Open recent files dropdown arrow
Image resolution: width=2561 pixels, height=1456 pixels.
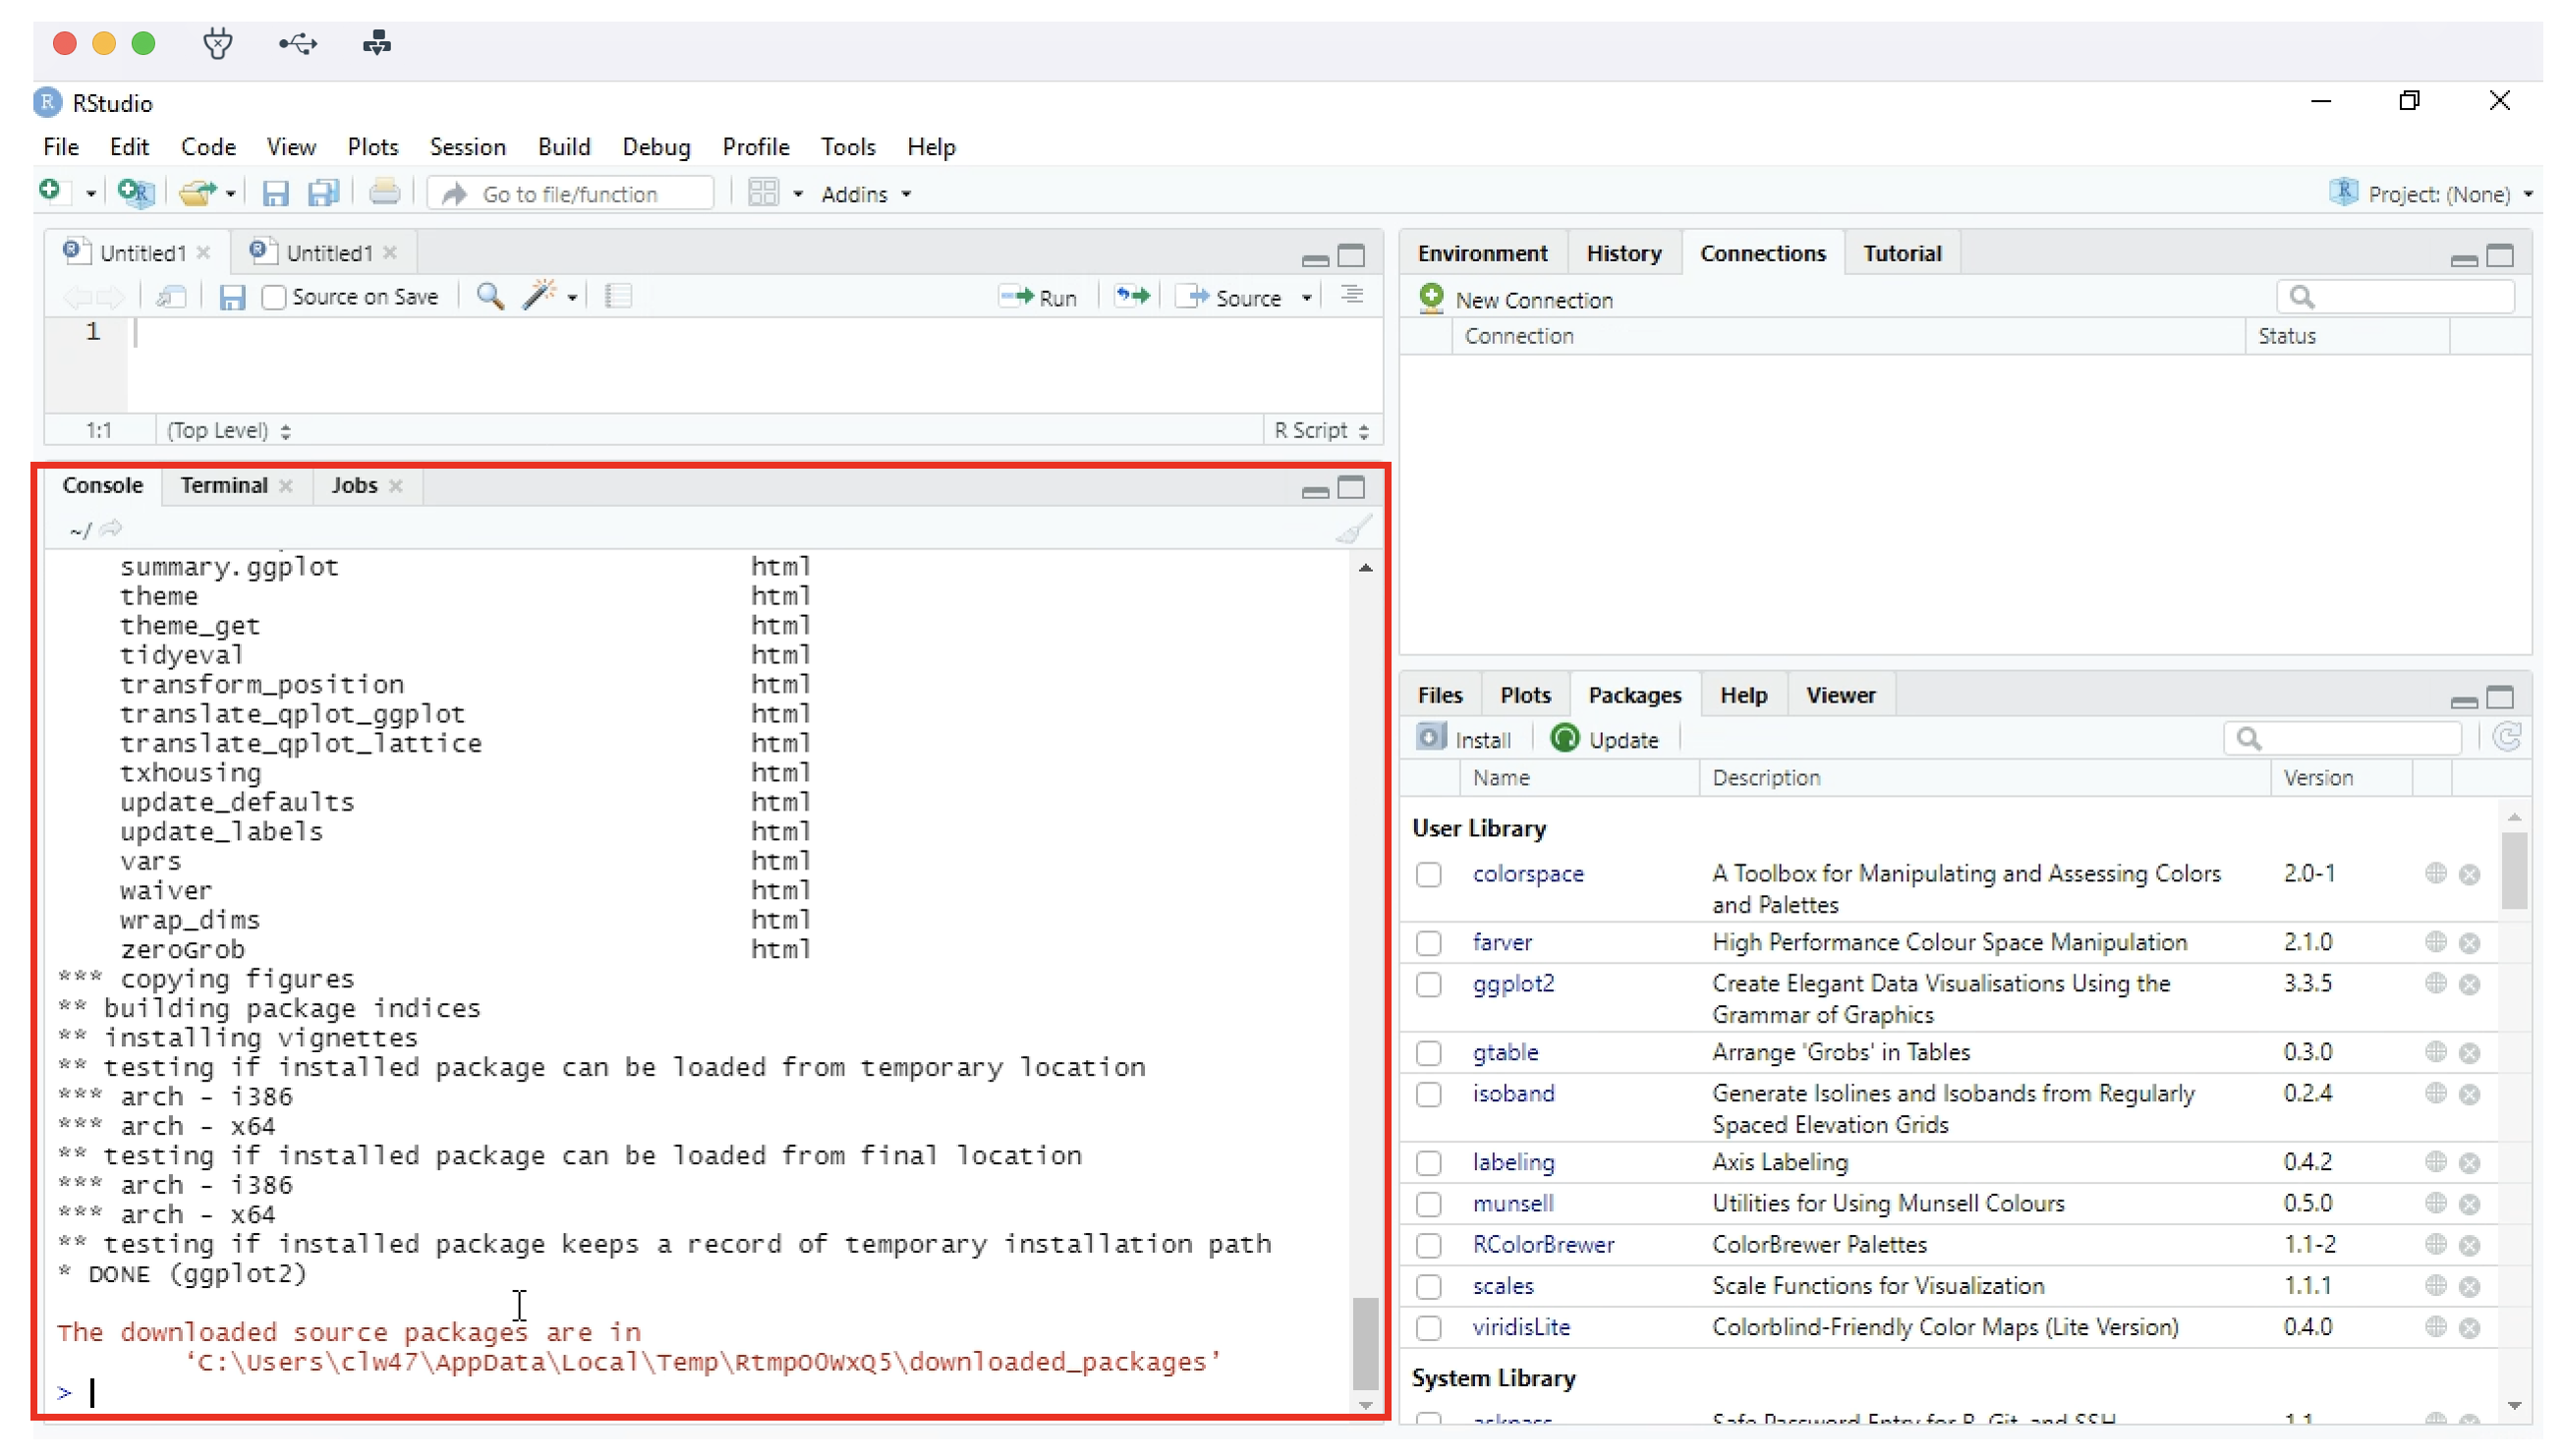point(230,194)
